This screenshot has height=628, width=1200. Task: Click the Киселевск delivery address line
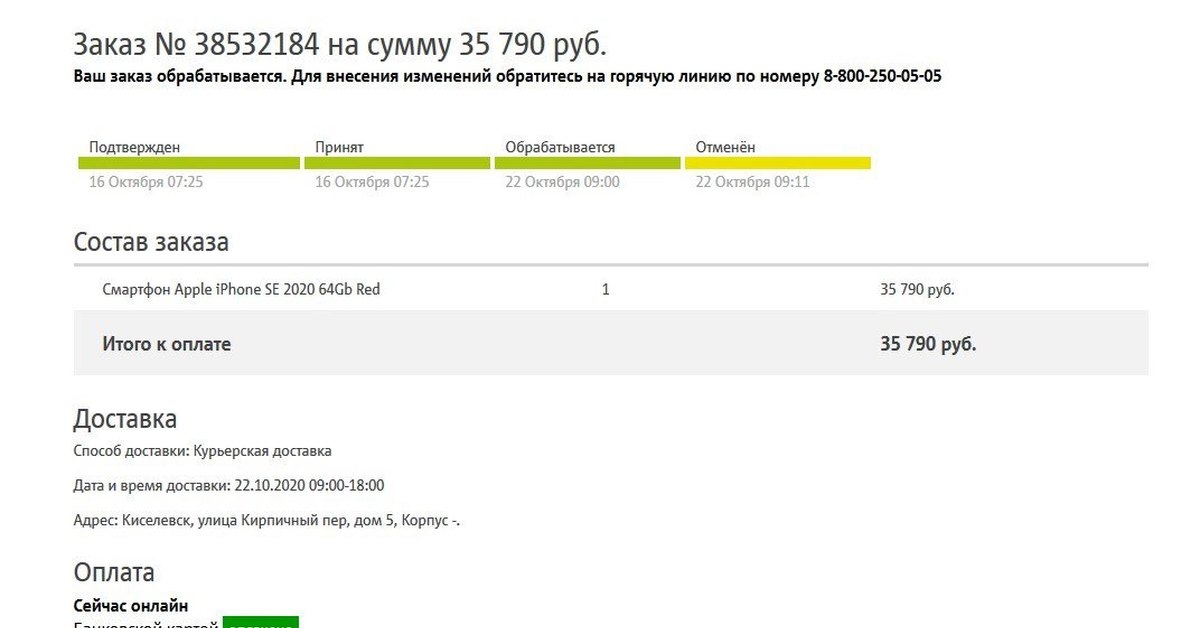pos(266,521)
